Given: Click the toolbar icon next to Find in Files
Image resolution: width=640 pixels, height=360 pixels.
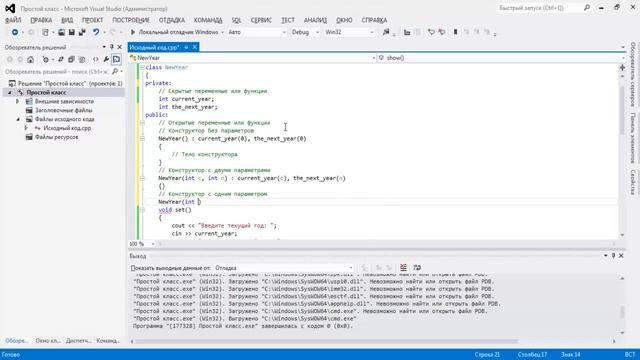Looking at the screenshot, I should coord(407,32).
